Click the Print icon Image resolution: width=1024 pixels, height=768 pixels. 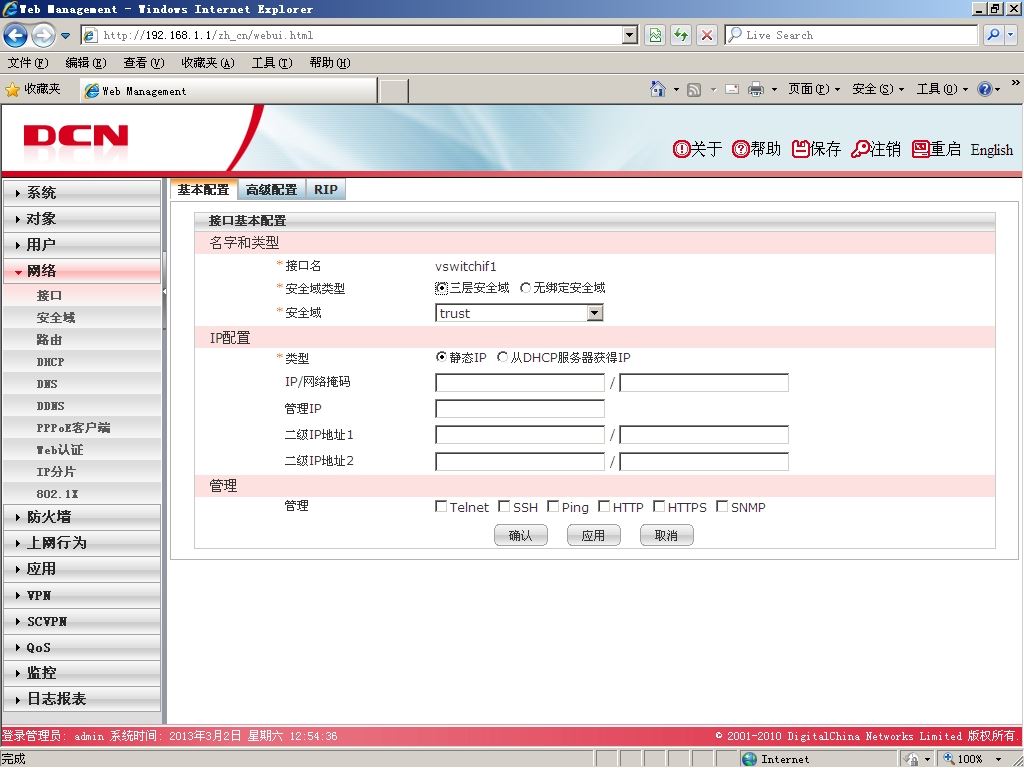[756, 89]
